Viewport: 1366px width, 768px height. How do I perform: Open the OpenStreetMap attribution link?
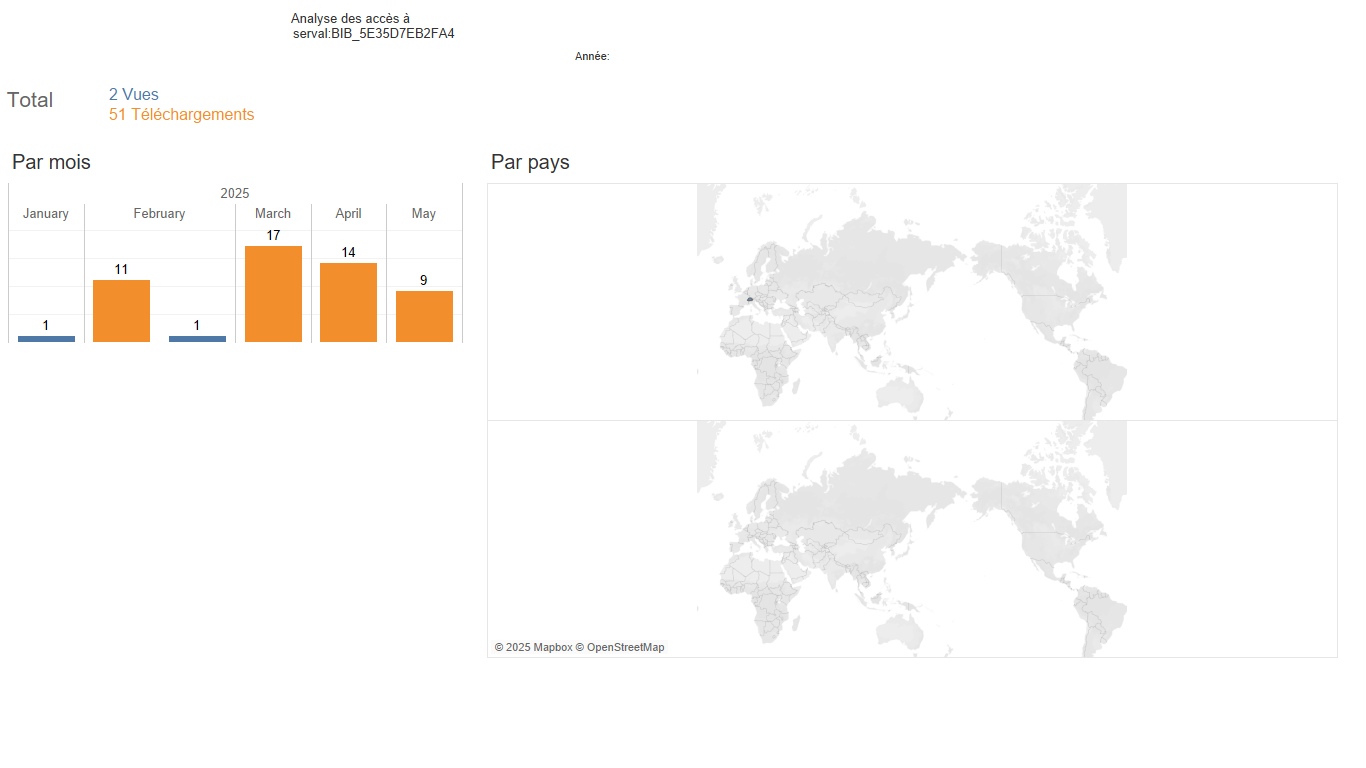pyautogui.click(x=620, y=647)
